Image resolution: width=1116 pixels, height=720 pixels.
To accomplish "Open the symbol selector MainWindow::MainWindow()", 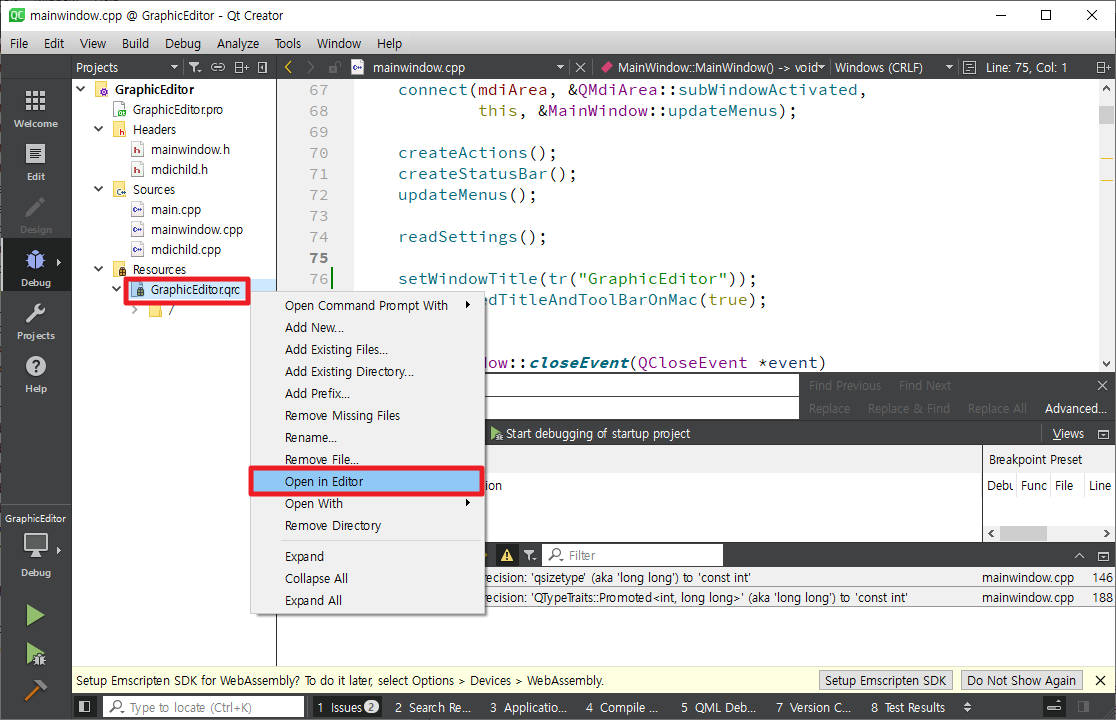I will coord(713,68).
